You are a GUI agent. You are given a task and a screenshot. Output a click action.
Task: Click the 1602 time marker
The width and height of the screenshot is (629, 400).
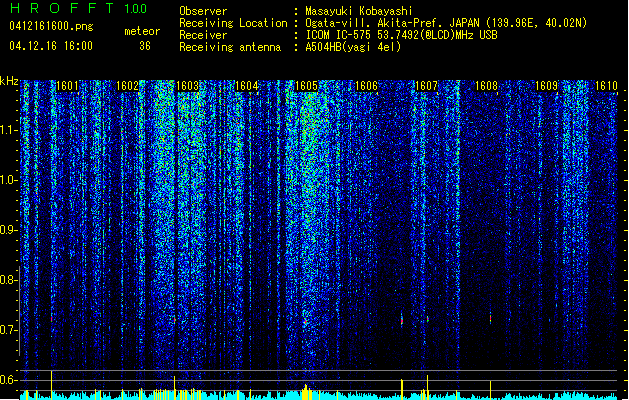(x=127, y=86)
